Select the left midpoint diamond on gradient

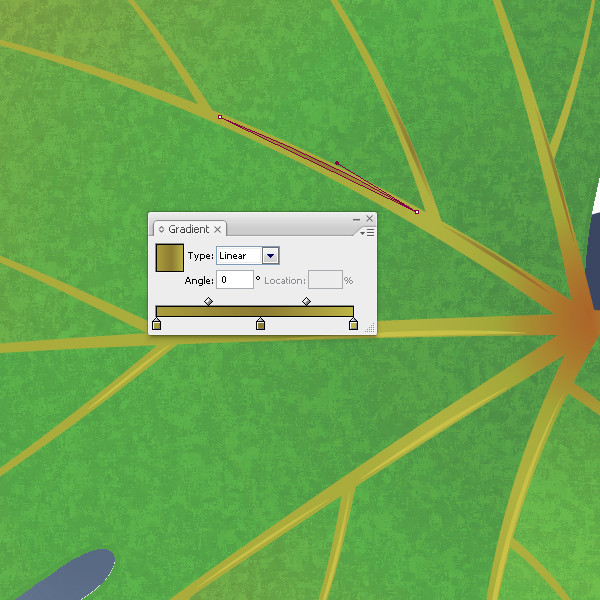208,302
